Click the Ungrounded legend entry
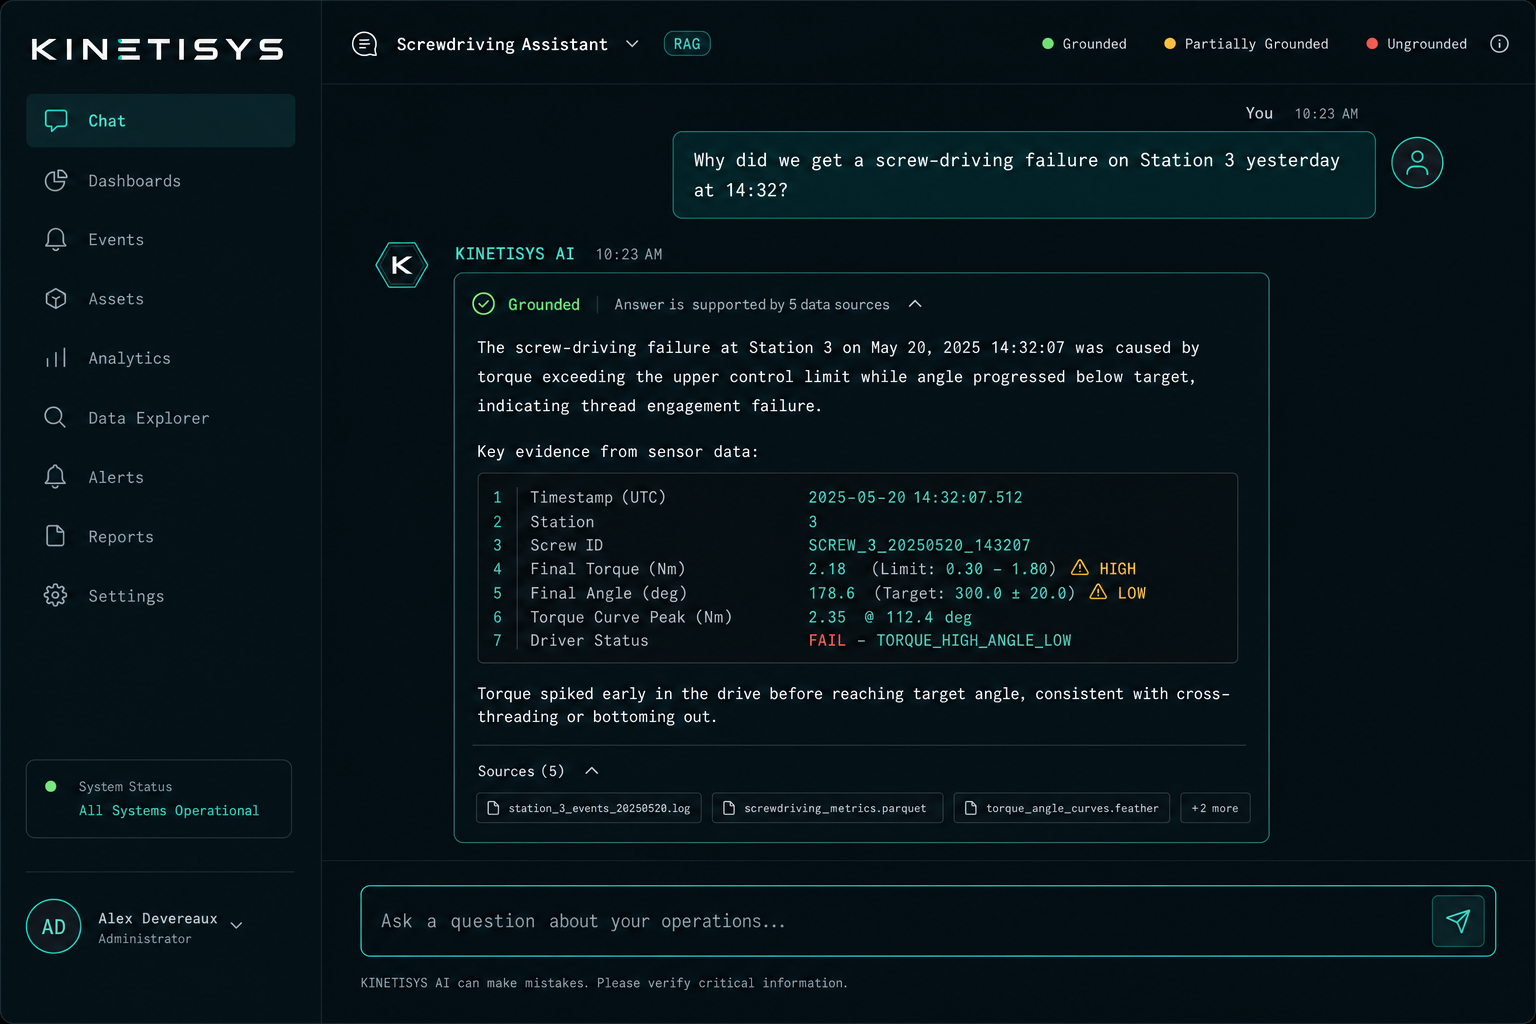 tap(1416, 44)
